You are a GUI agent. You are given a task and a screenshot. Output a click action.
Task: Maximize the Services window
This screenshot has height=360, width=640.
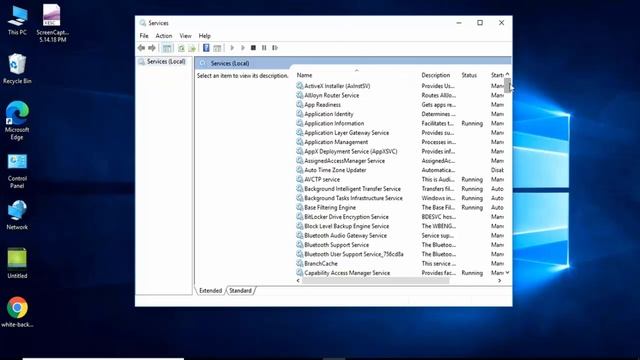(480, 23)
